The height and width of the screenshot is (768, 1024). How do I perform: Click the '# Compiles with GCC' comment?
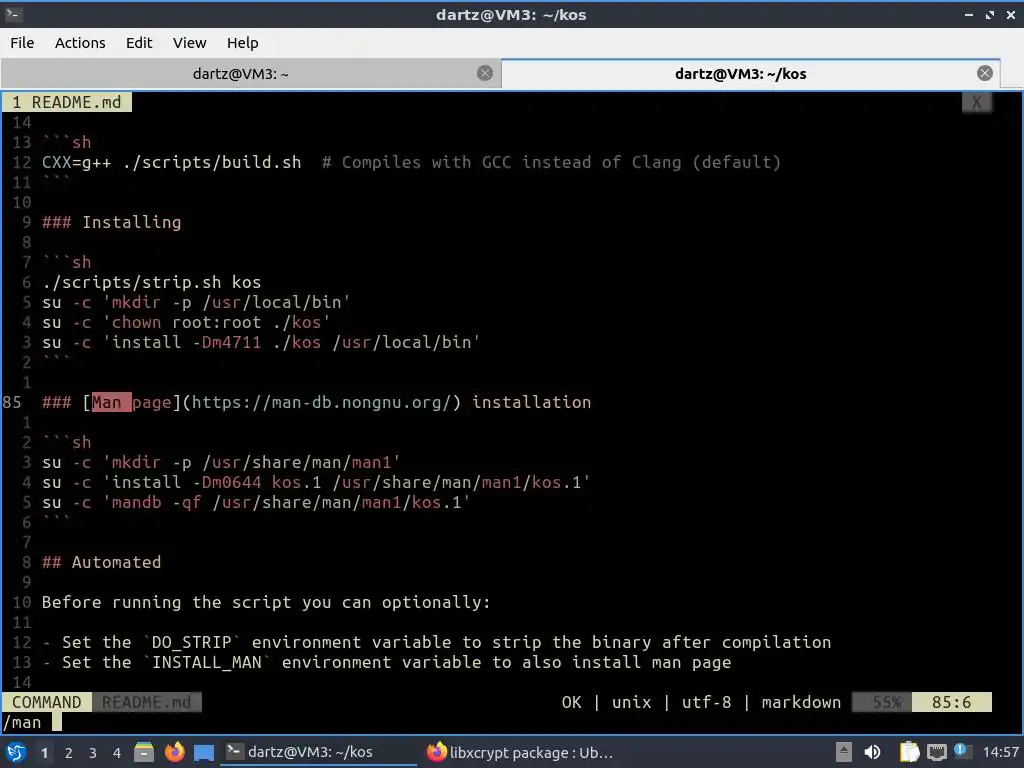point(551,163)
